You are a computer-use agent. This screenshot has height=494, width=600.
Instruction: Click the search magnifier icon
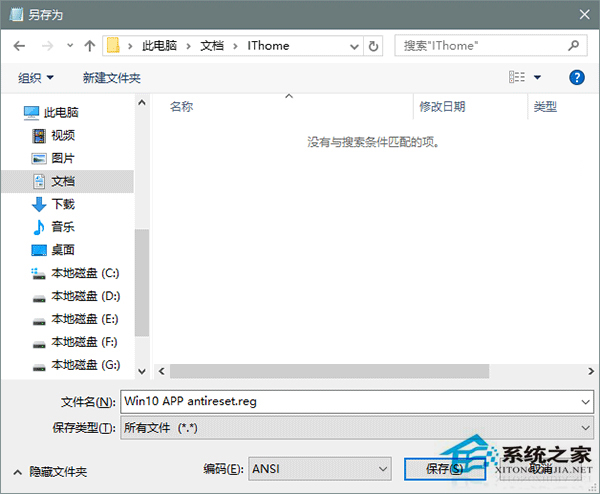[x=573, y=46]
